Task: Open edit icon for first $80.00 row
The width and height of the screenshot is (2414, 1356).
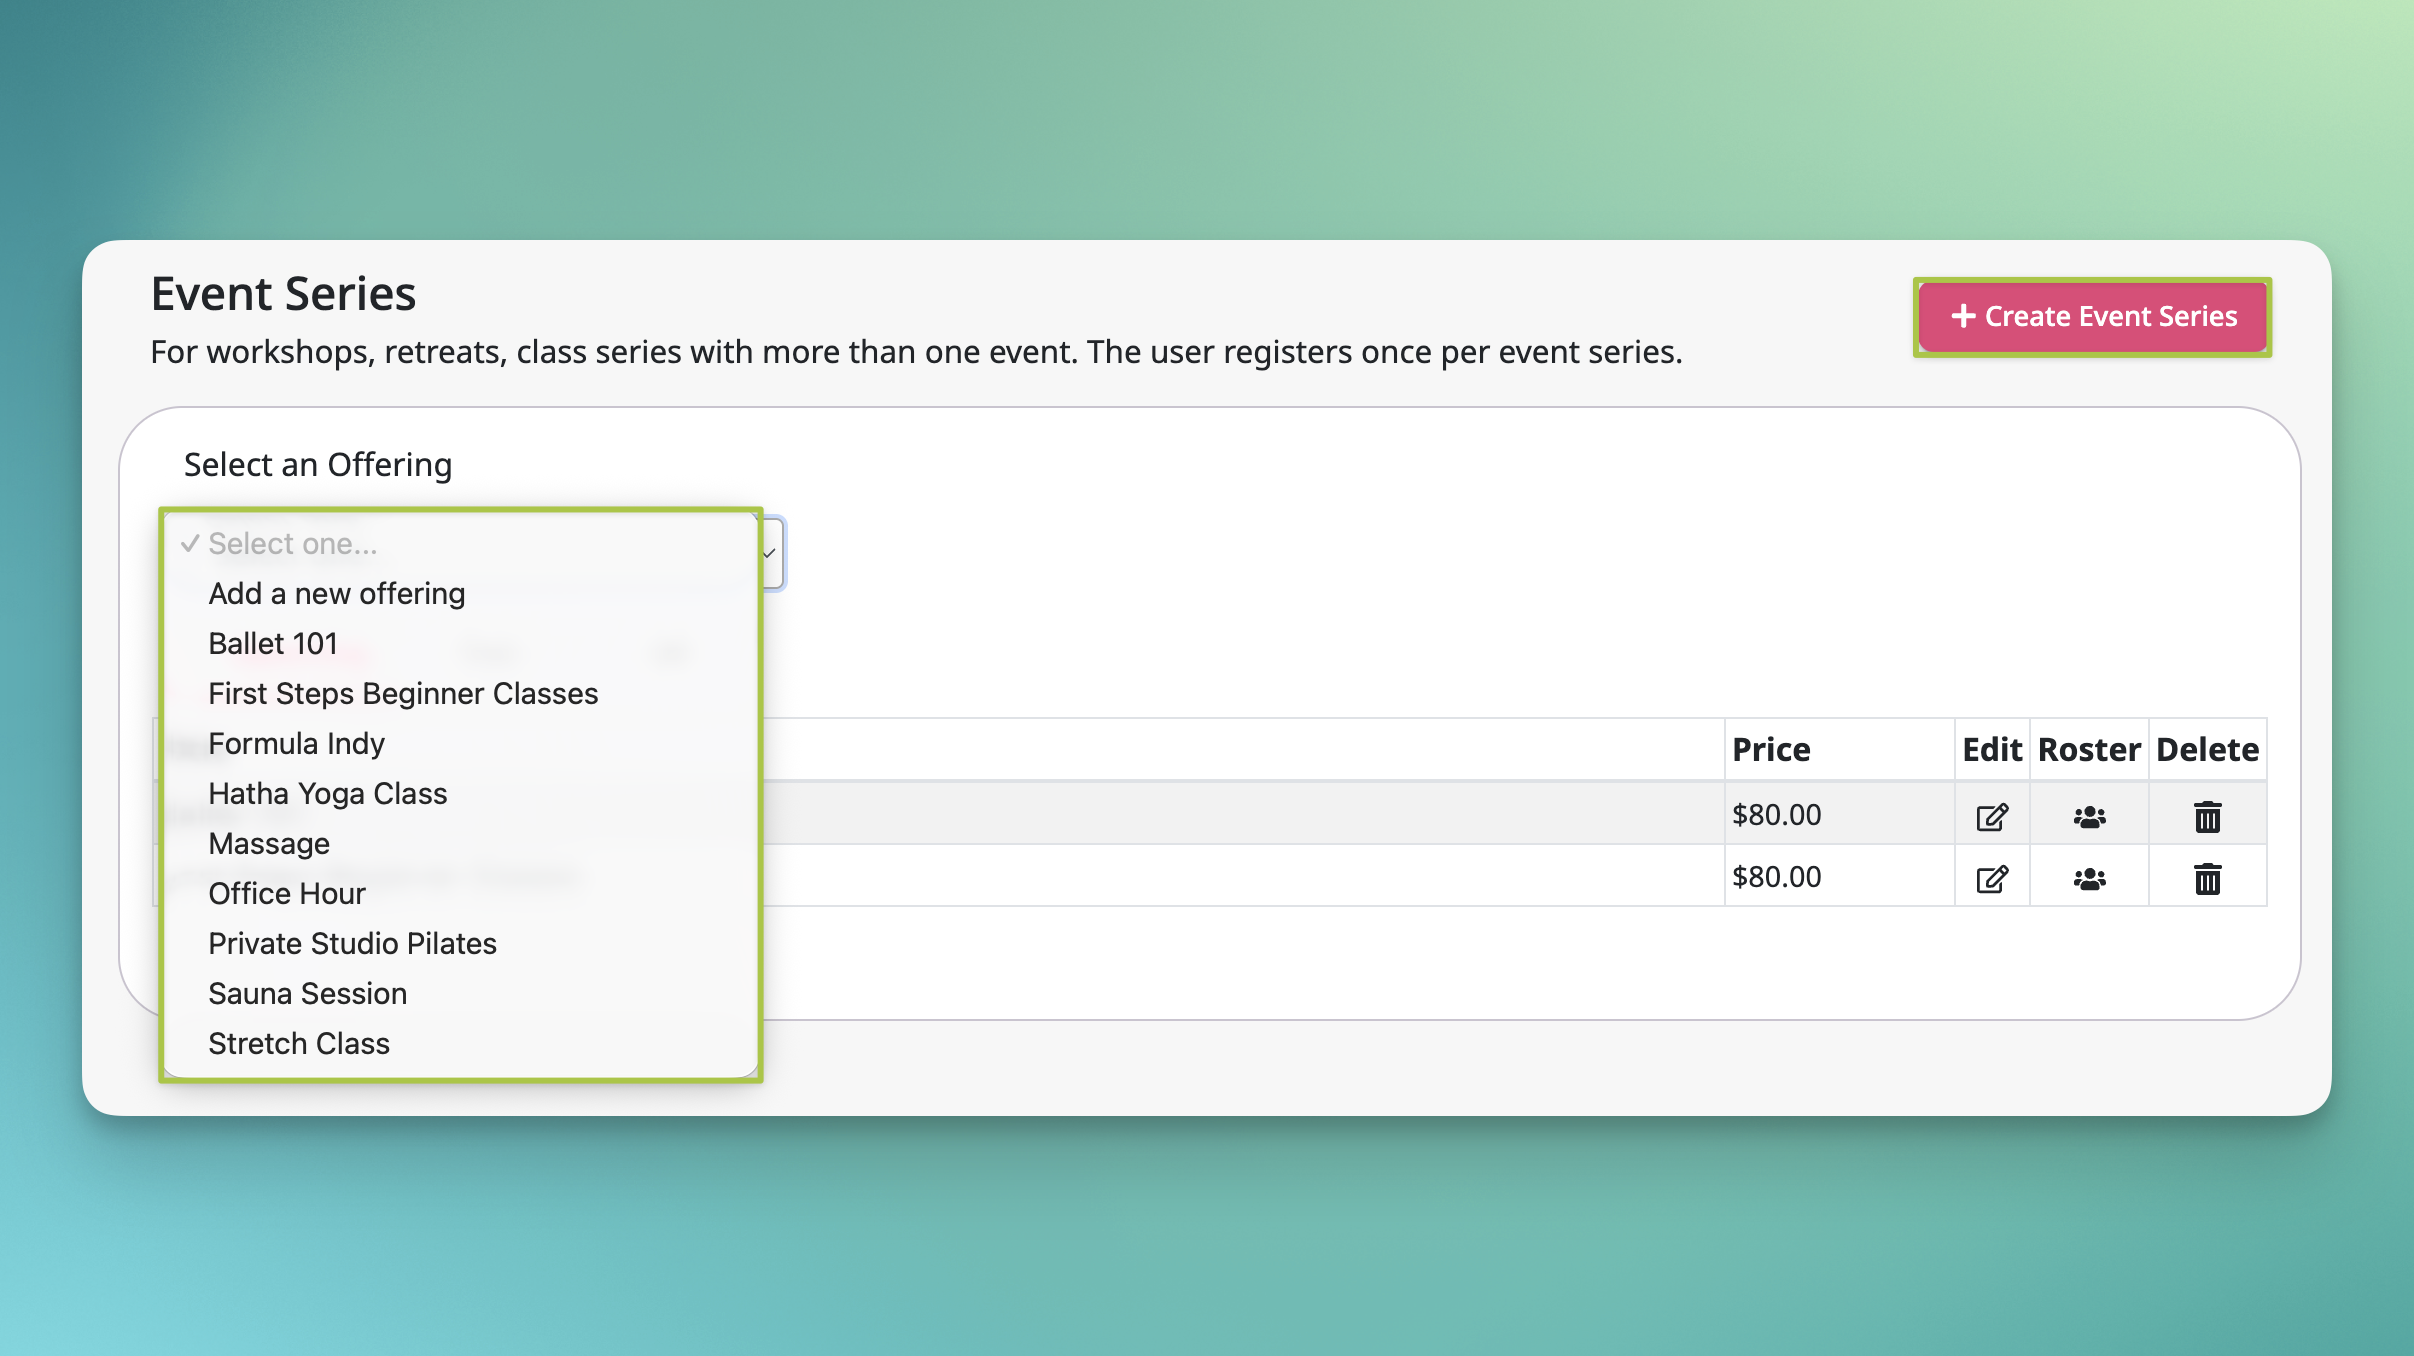Action: click(x=1992, y=817)
